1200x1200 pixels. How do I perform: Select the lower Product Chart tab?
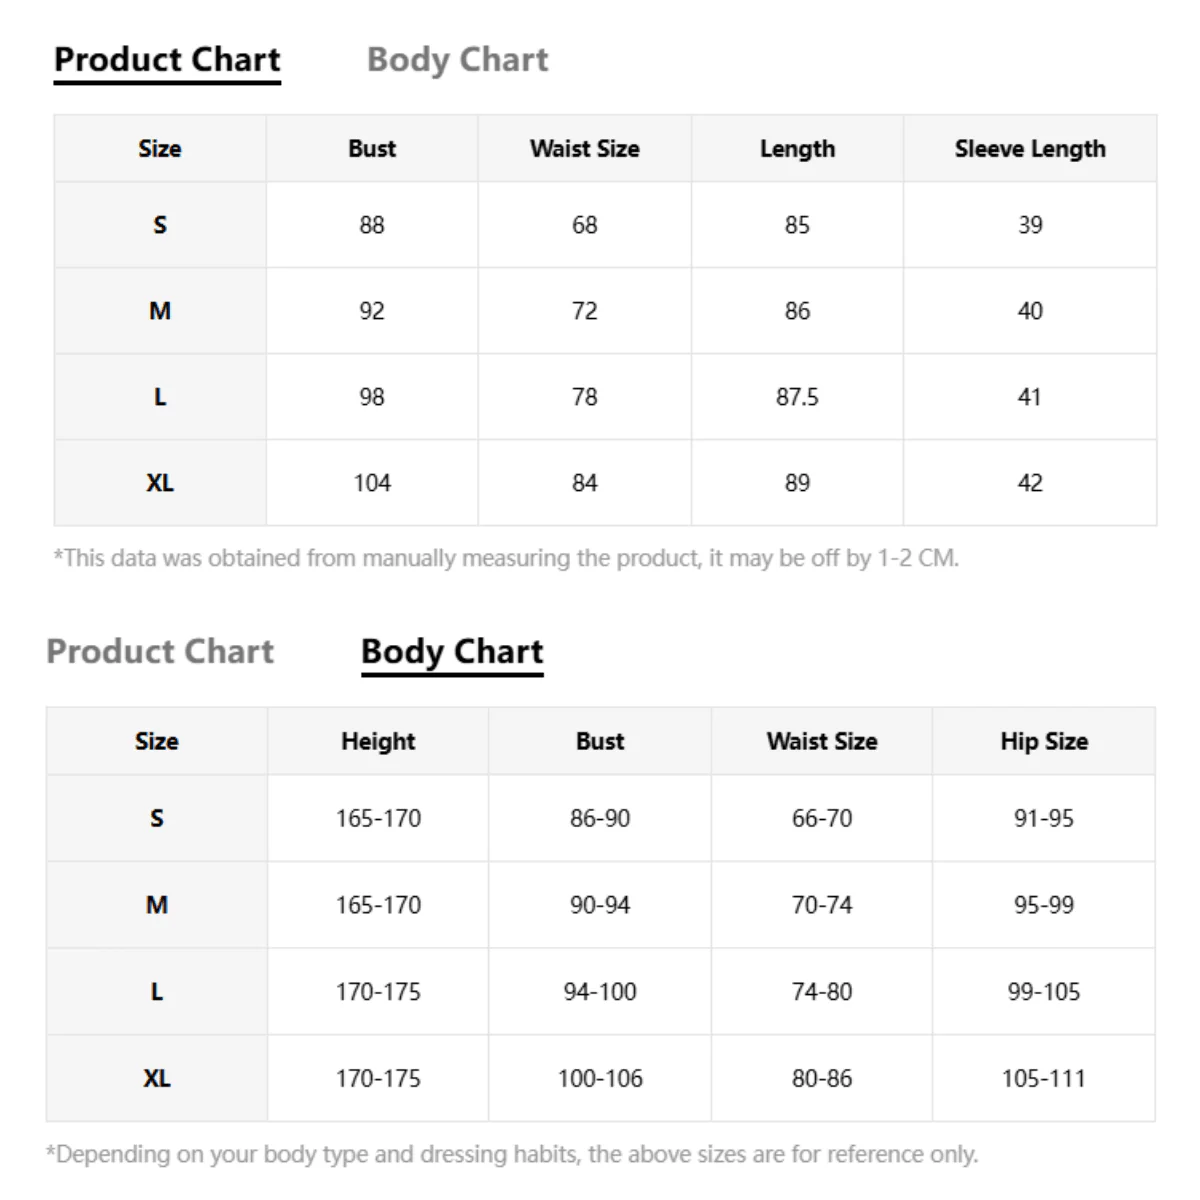point(160,652)
